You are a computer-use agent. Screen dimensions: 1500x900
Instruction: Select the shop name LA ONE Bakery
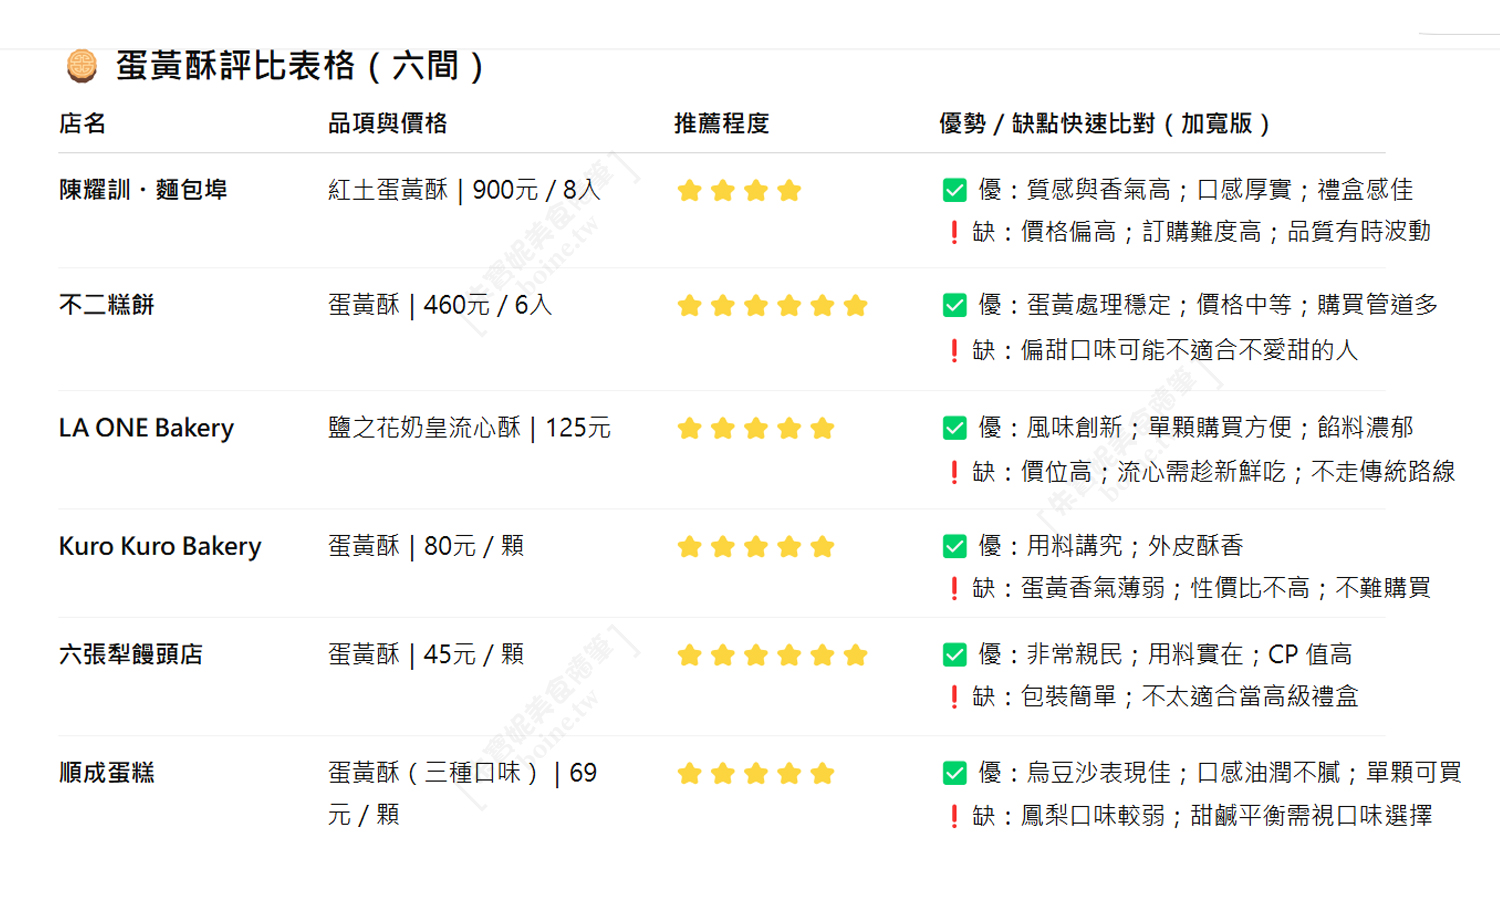pos(146,428)
